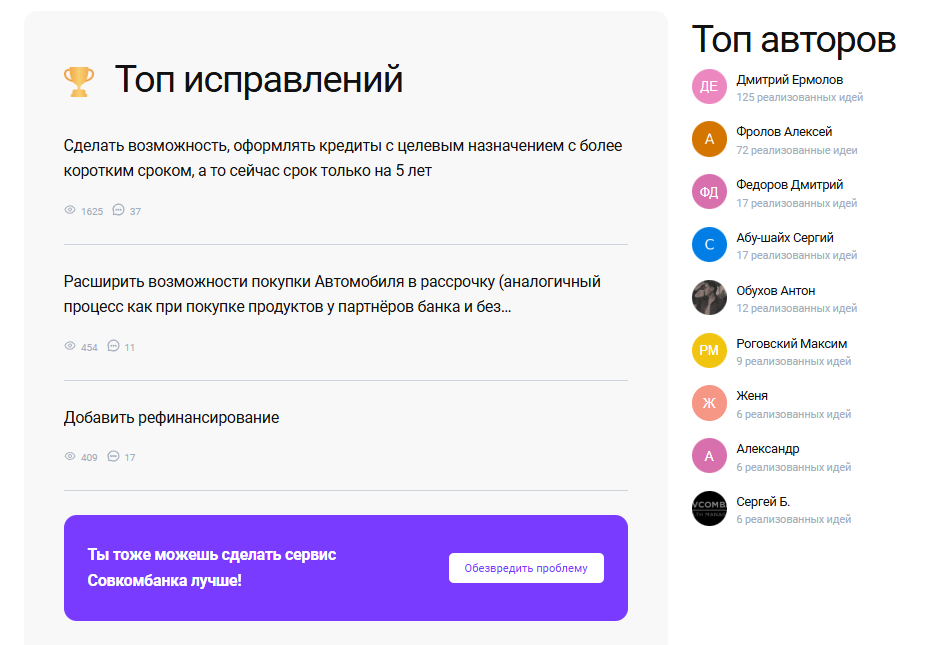Viewport: 939px width, 645px height.
Task: Click the views eye icon showing 409
Action: click(70, 456)
